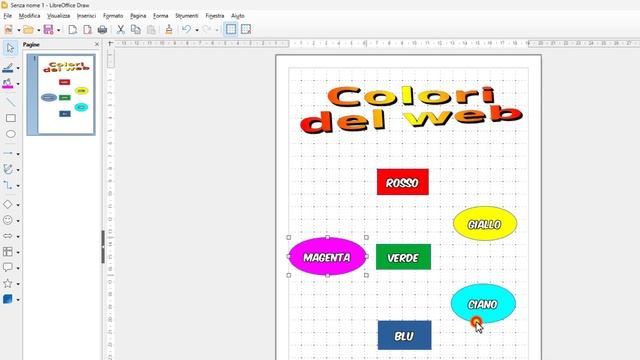Choose the Select arrow tool

(x=10, y=48)
